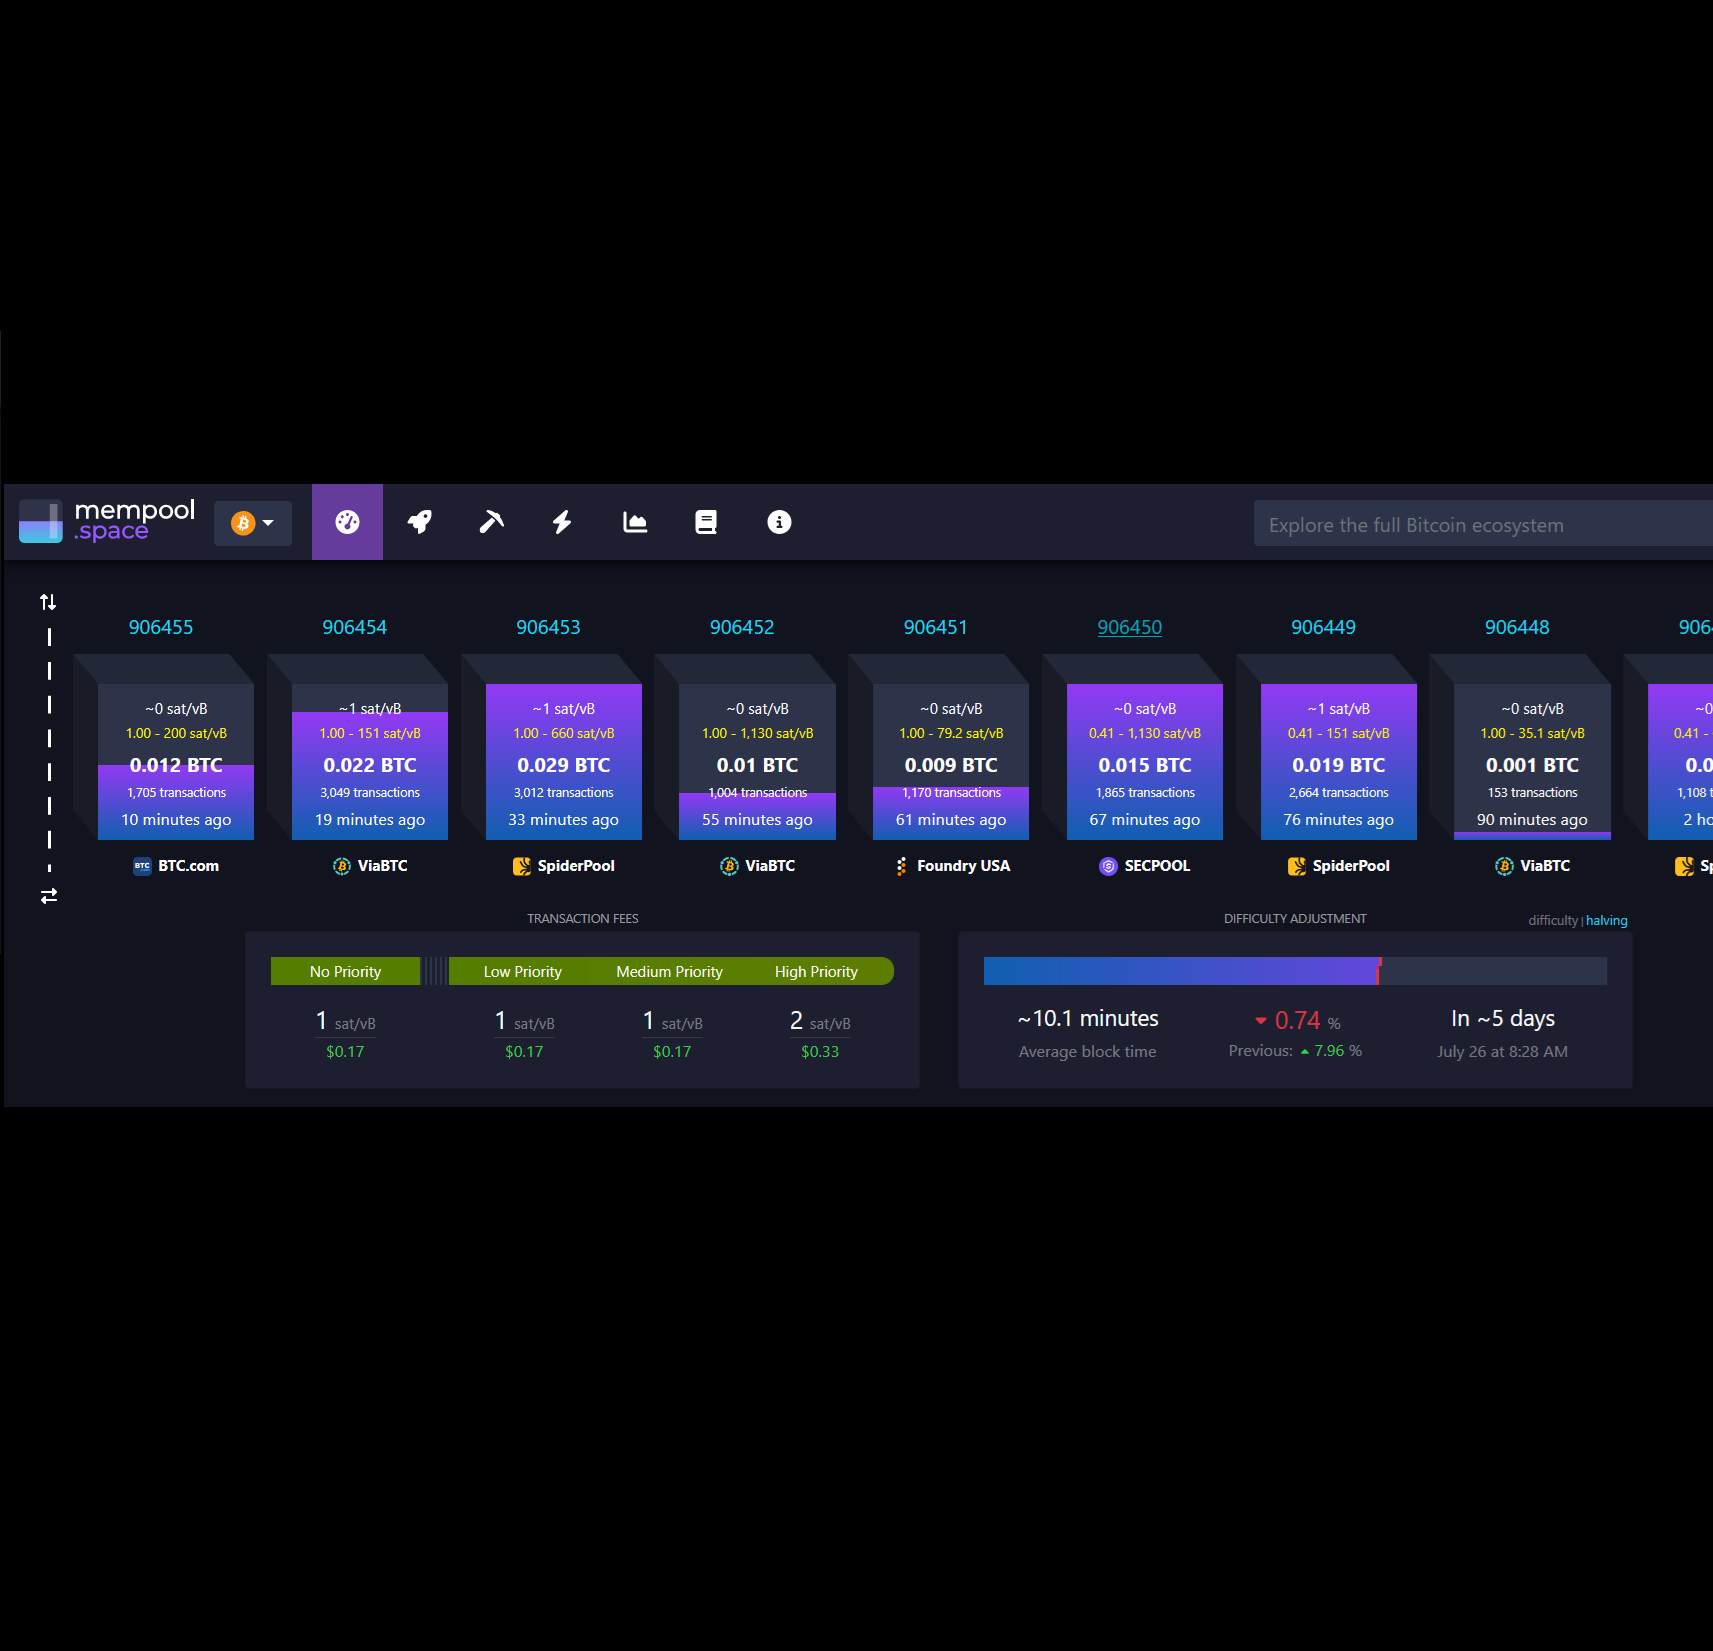Open the BTC.com pool name link
The height and width of the screenshot is (1651, 1713).
[x=188, y=866]
